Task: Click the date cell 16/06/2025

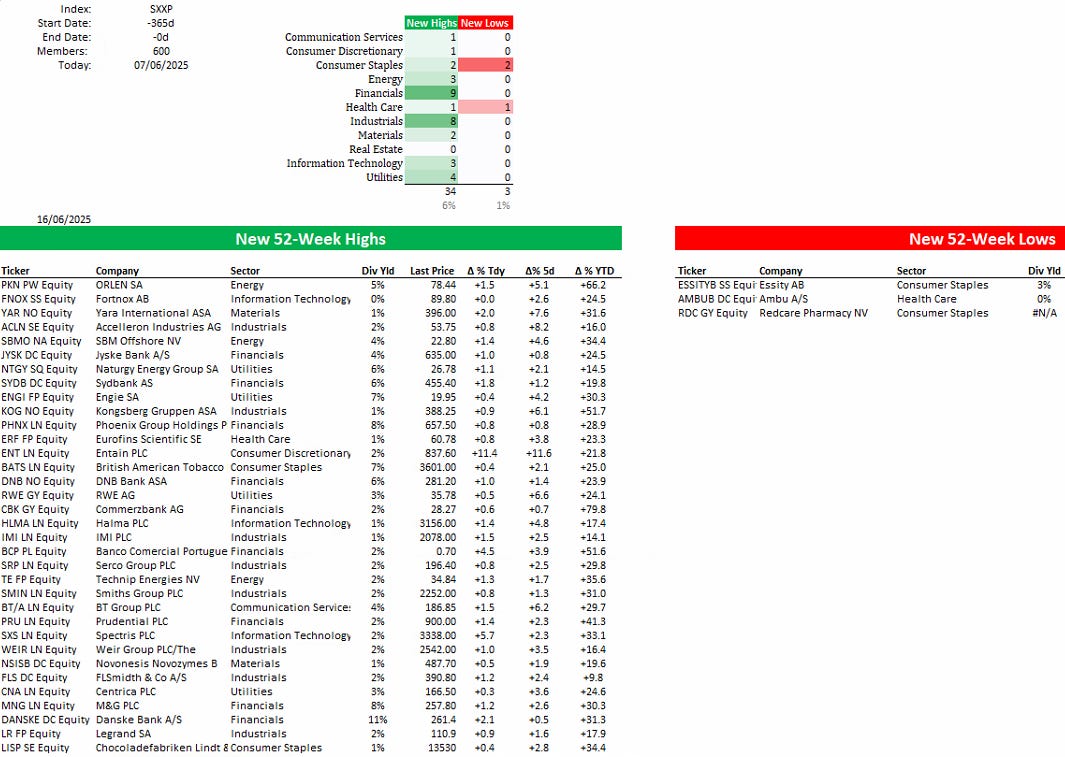Action: pyautogui.click(x=64, y=219)
